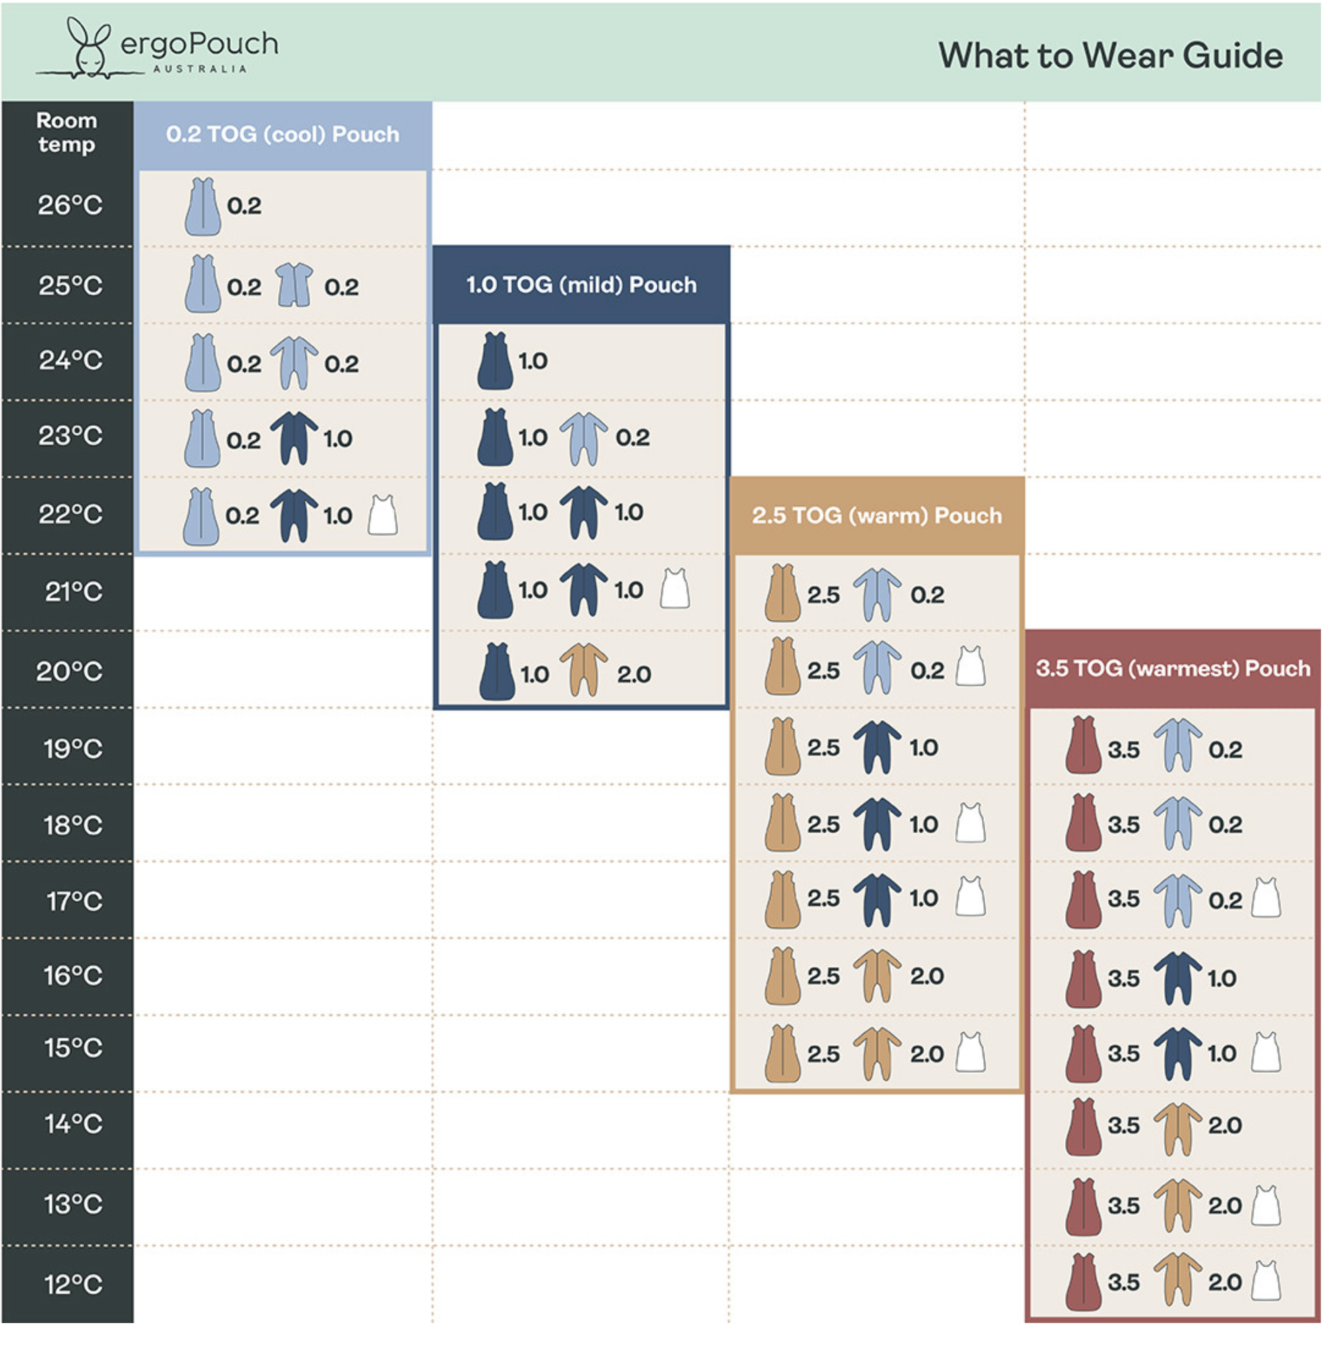
Task: Select the tan 2.5 sleeping bag at 21°C
Action: click(x=782, y=593)
